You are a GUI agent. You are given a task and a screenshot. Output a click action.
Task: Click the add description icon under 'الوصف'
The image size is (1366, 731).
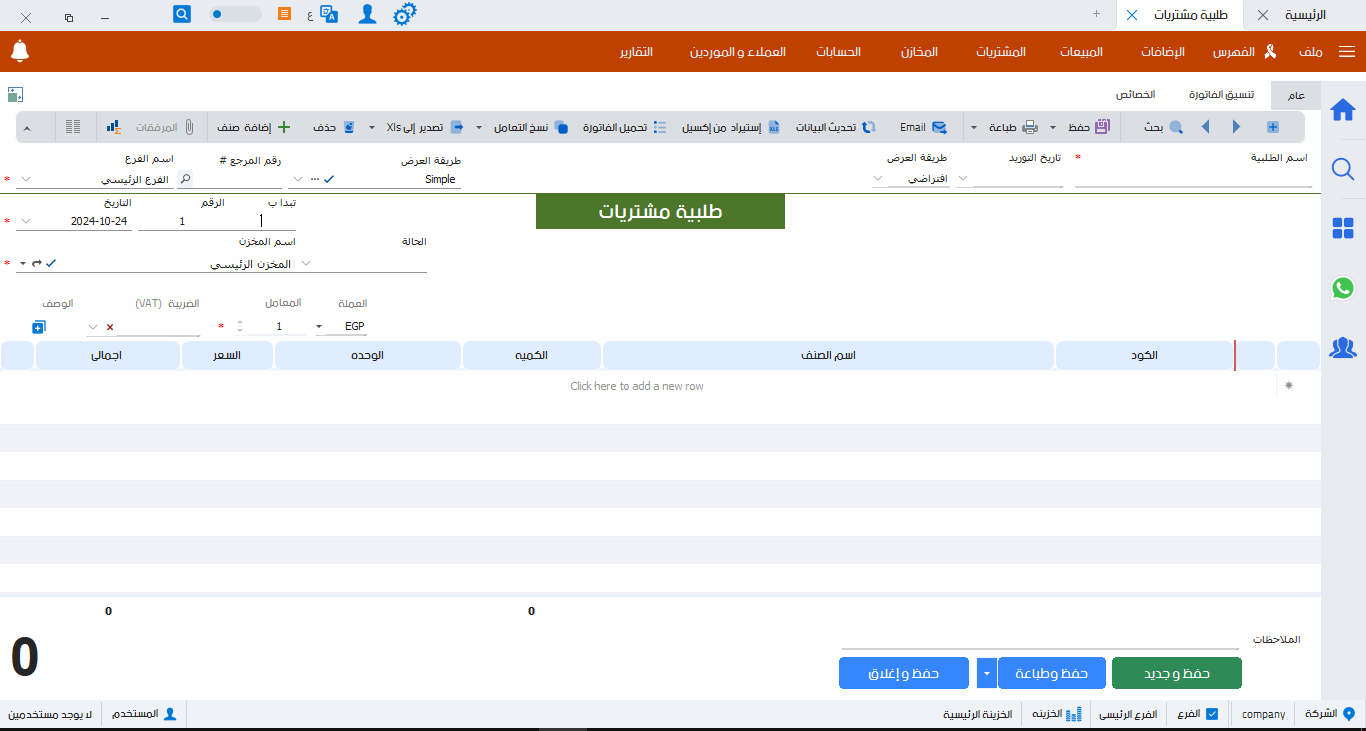(39, 327)
